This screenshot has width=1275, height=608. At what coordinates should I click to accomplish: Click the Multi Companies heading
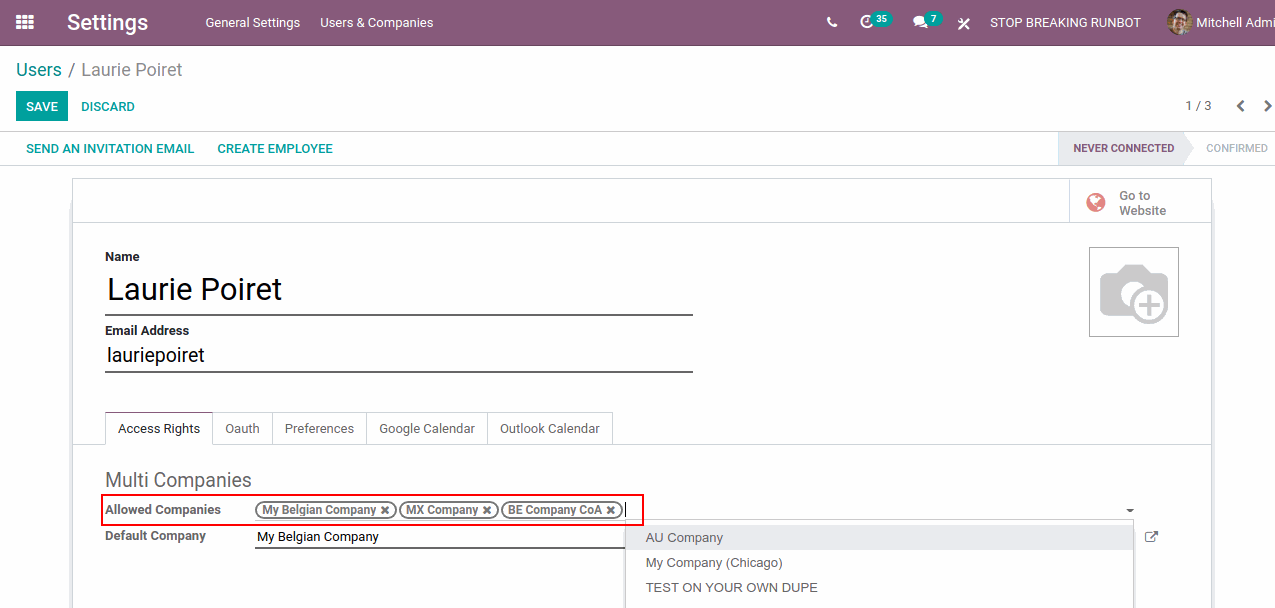[178, 481]
